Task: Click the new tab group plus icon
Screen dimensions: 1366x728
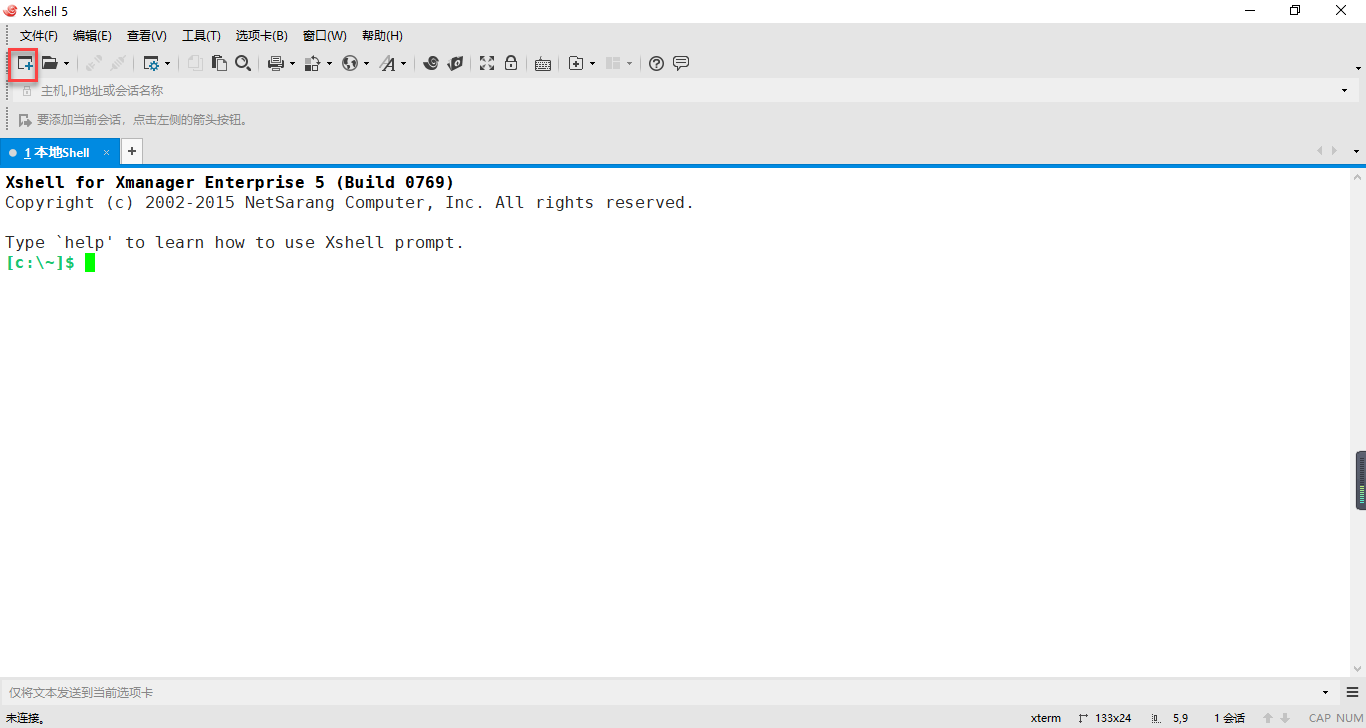Action: (x=576, y=63)
